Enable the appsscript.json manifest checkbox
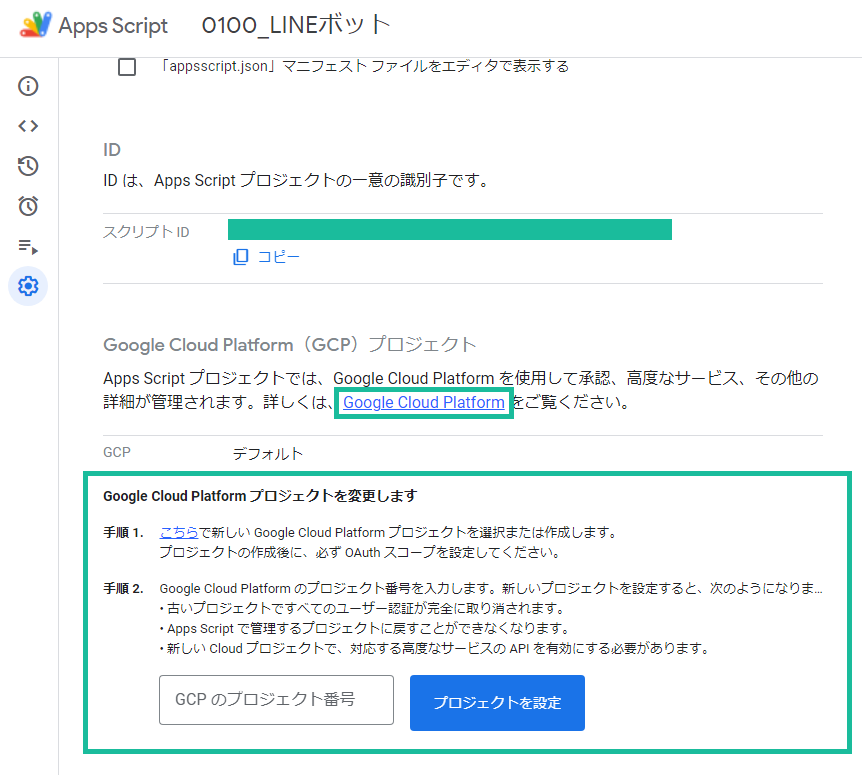The image size is (862, 775). tap(127, 67)
